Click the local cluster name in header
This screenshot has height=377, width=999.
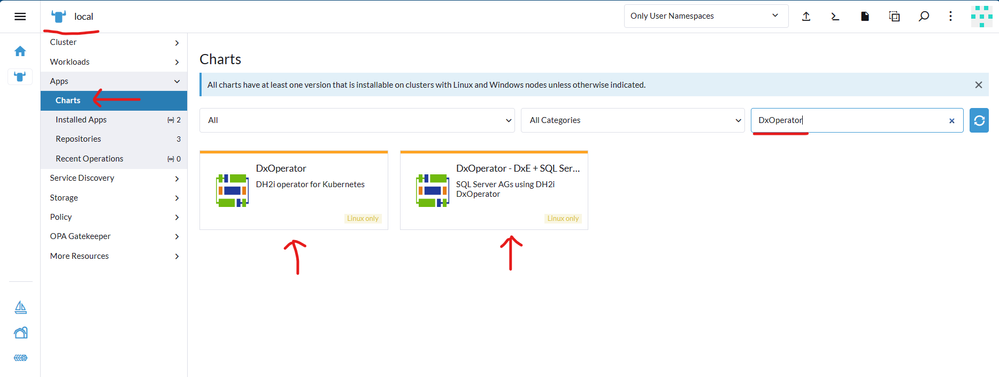83,17
